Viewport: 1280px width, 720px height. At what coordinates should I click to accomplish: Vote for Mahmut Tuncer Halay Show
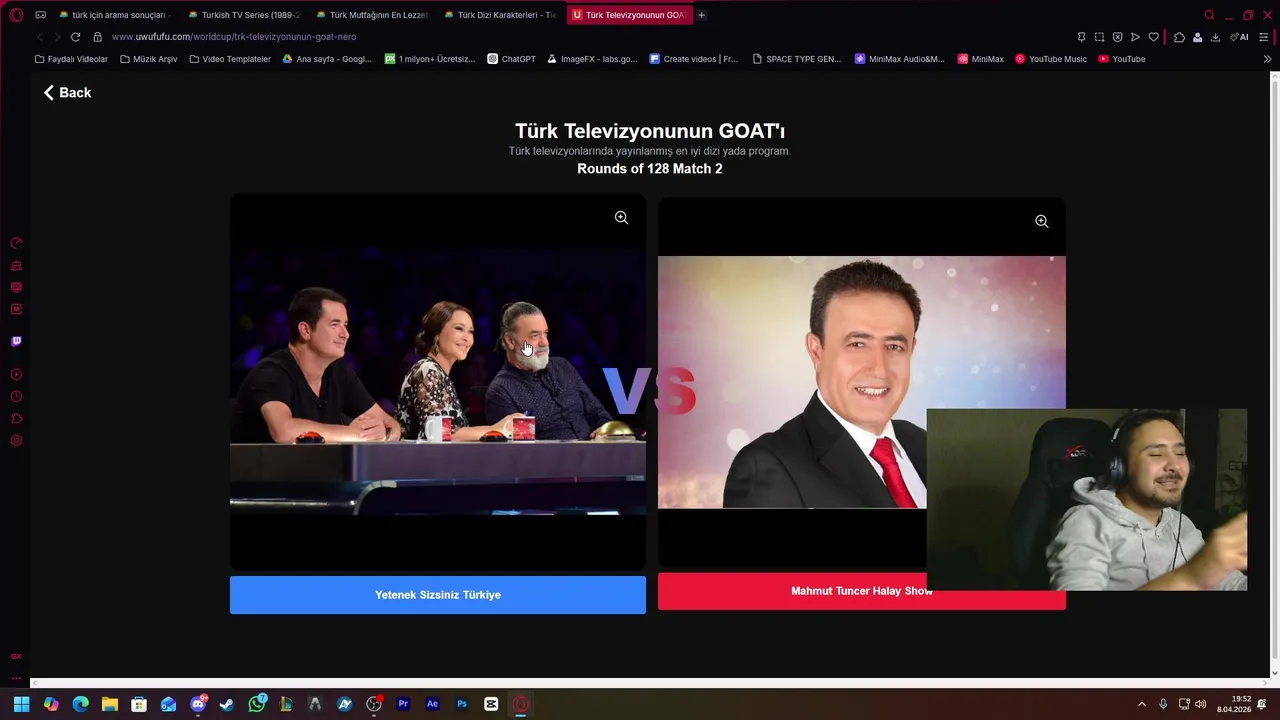pos(861,591)
